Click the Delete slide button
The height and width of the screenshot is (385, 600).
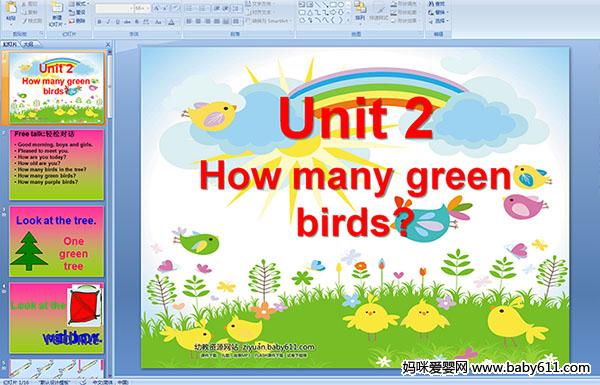click(77, 21)
